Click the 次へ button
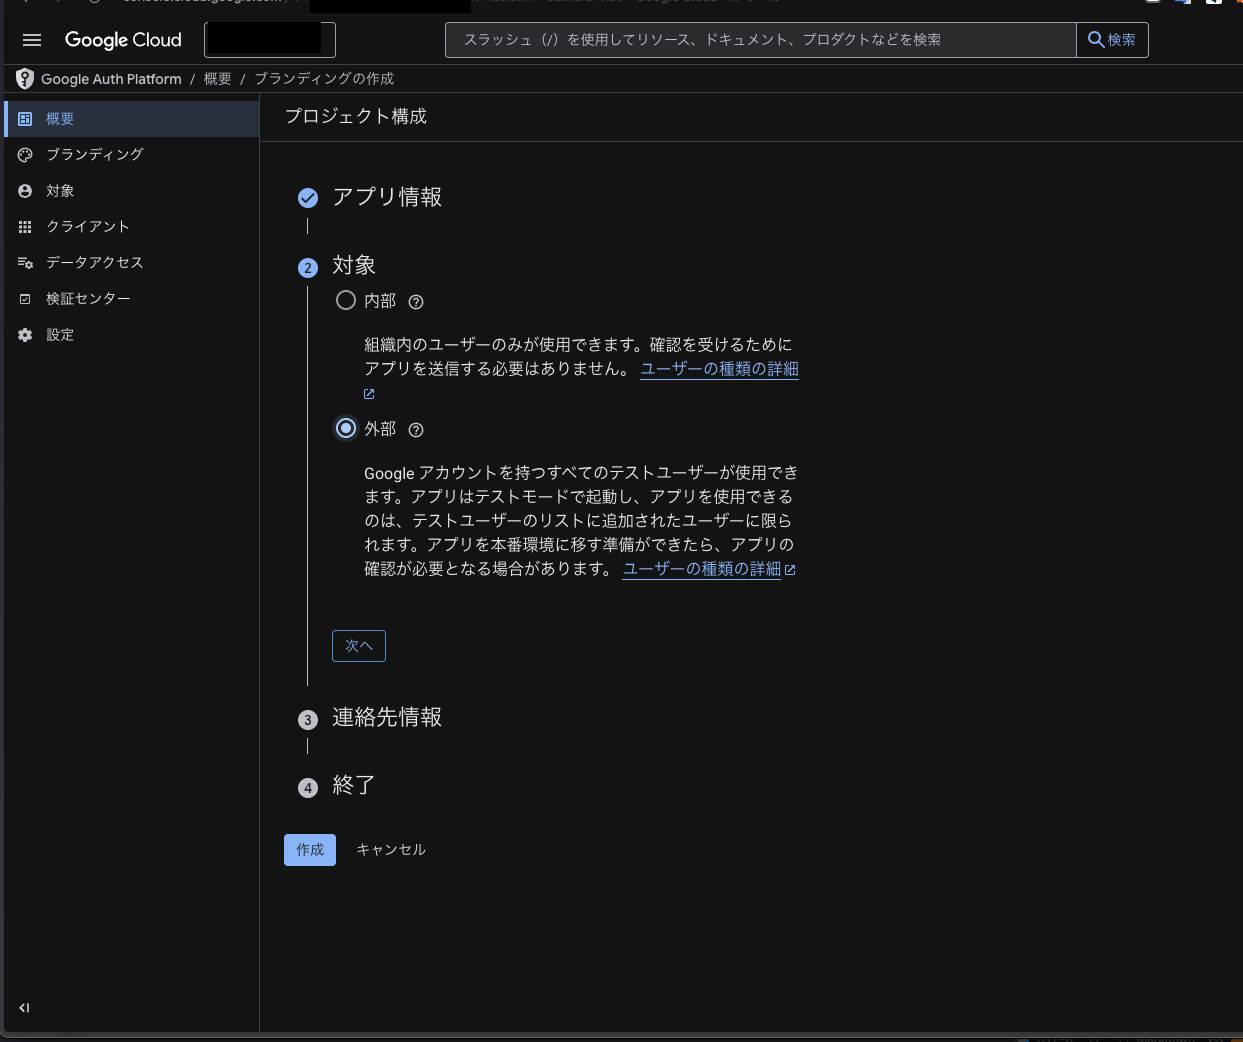 click(358, 646)
